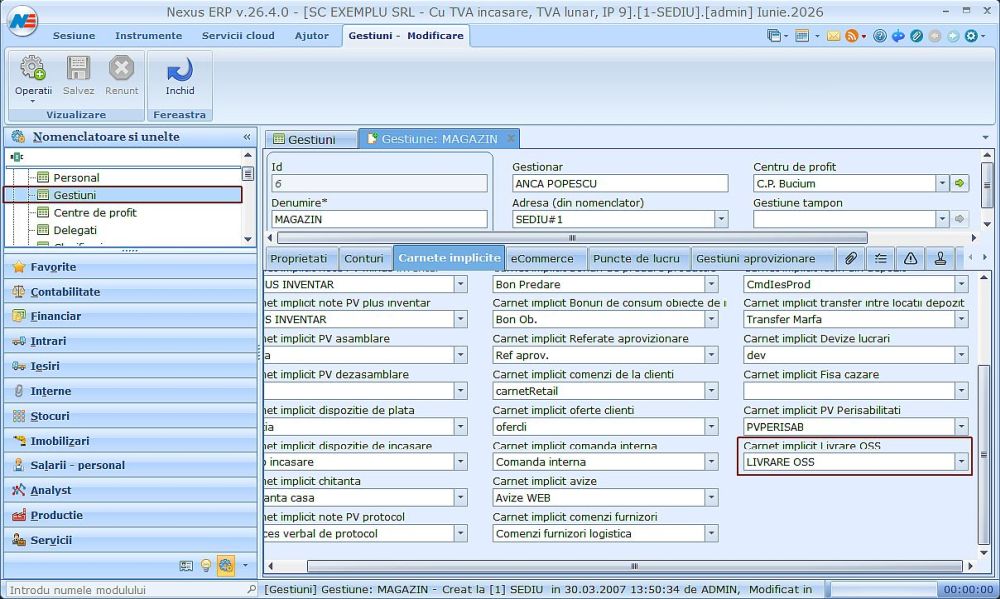Click the paperclip tab icon

pos(851,258)
